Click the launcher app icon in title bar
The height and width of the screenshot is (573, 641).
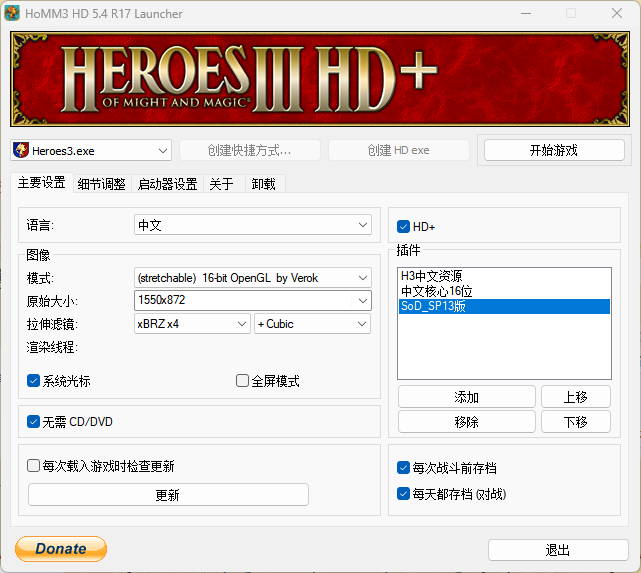click(x=12, y=13)
